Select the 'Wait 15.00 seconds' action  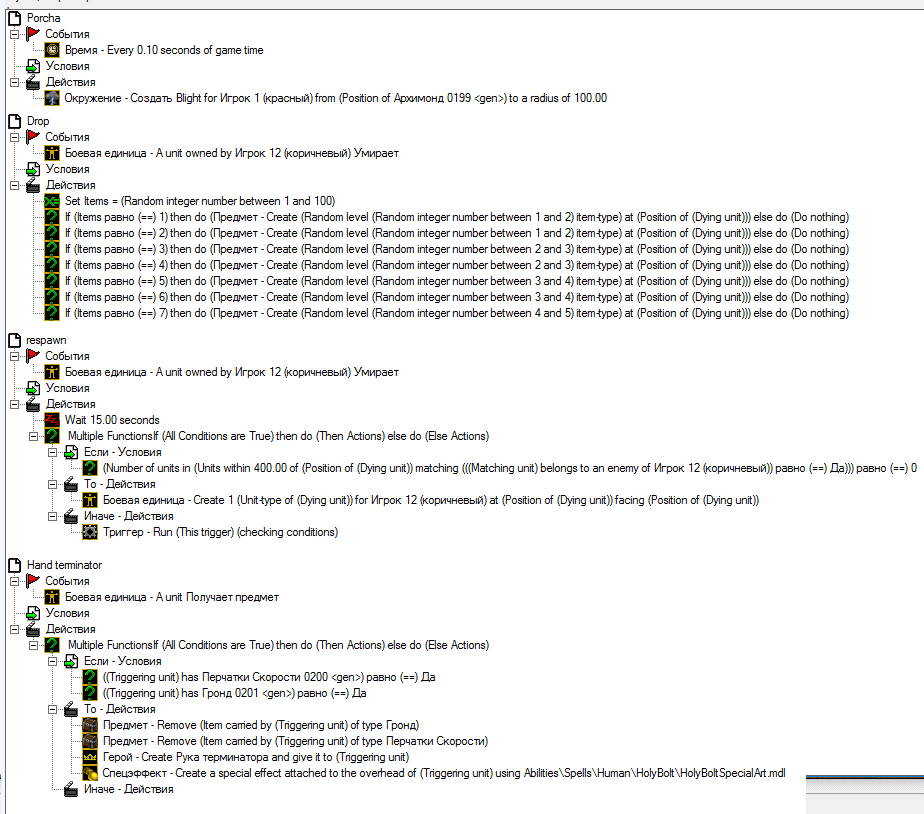(112, 420)
